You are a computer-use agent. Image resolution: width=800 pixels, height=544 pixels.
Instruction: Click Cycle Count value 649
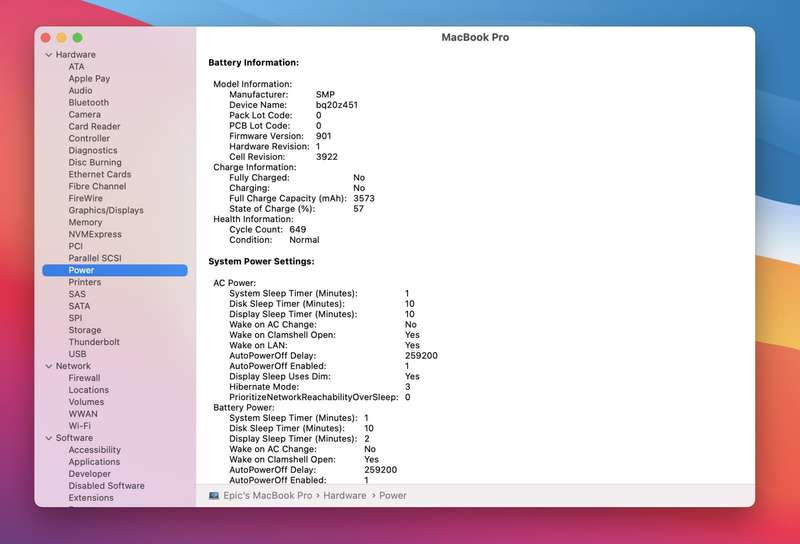(297, 230)
